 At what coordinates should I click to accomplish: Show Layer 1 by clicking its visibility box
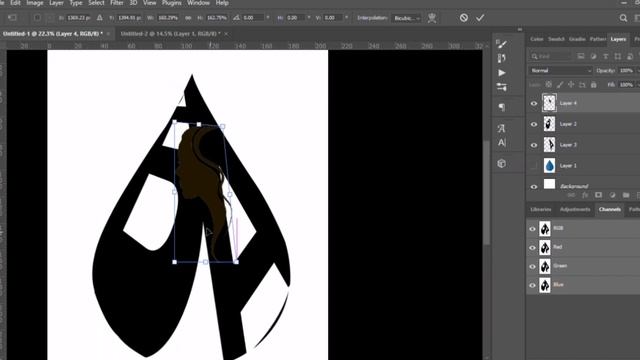534,166
